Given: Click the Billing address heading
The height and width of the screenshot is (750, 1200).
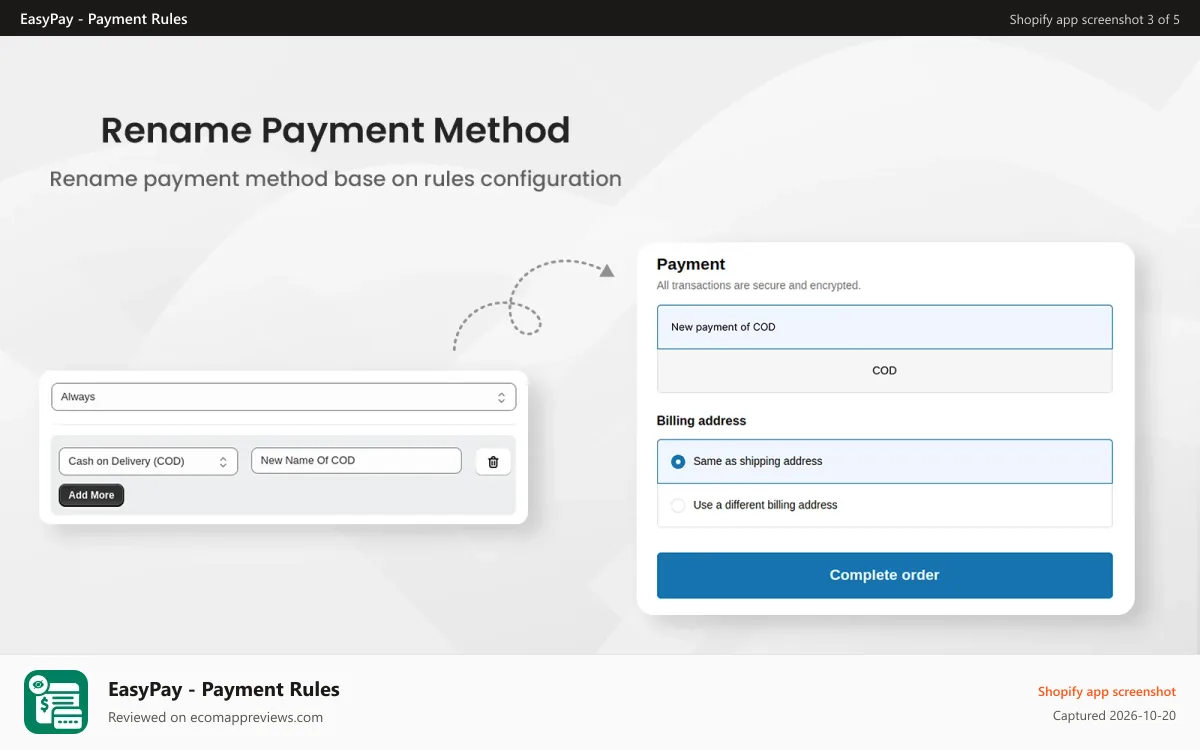Looking at the screenshot, I should click(701, 421).
